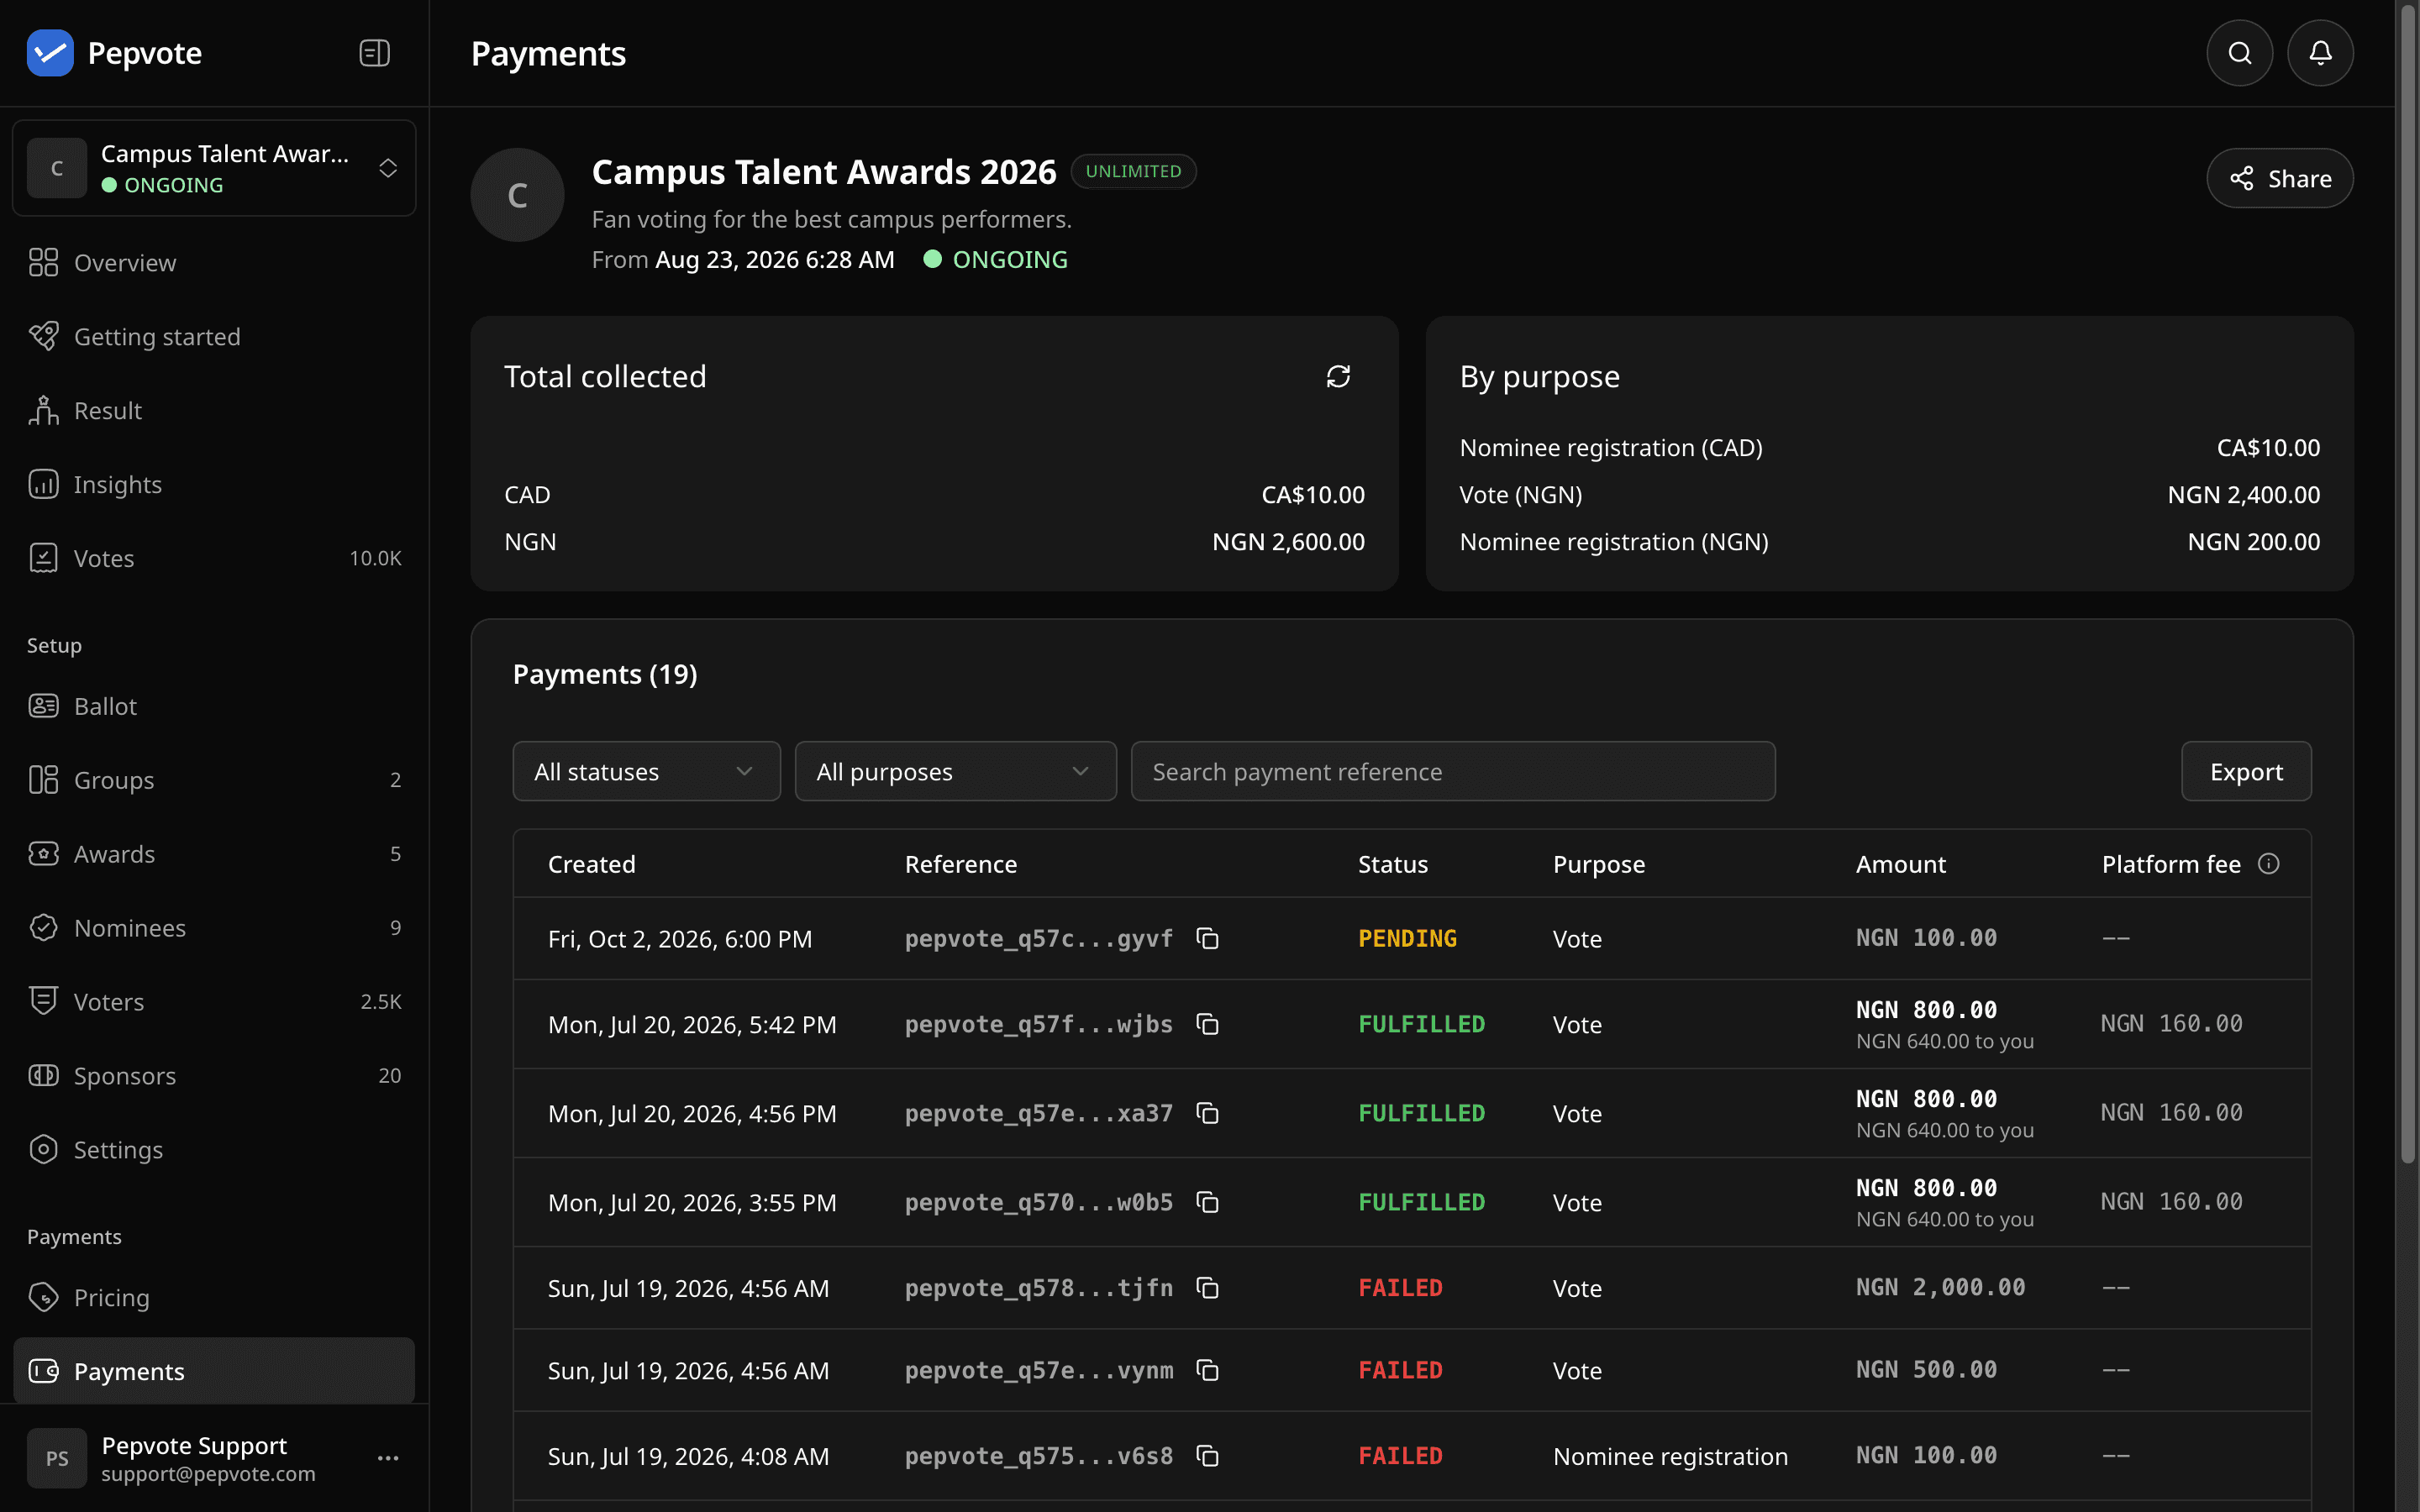Open the Insights section
This screenshot has width=2420, height=1512.
[214, 485]
